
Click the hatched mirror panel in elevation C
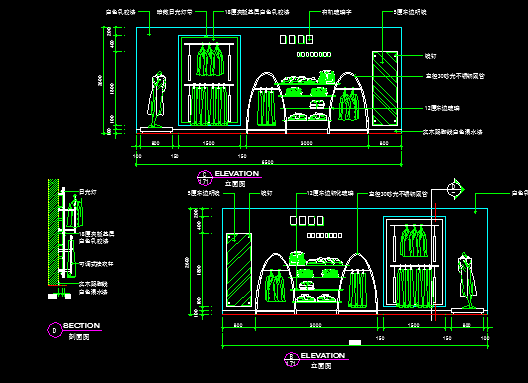click(385, 89)
